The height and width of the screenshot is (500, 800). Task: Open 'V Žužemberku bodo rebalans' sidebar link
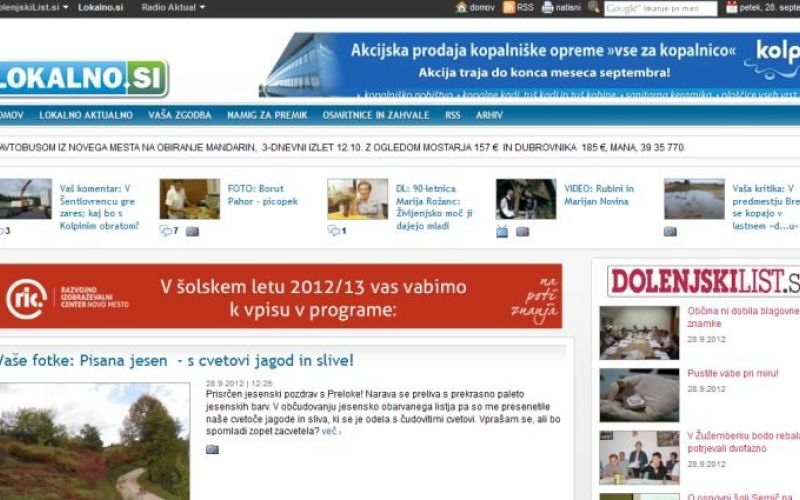pos(743,442)
